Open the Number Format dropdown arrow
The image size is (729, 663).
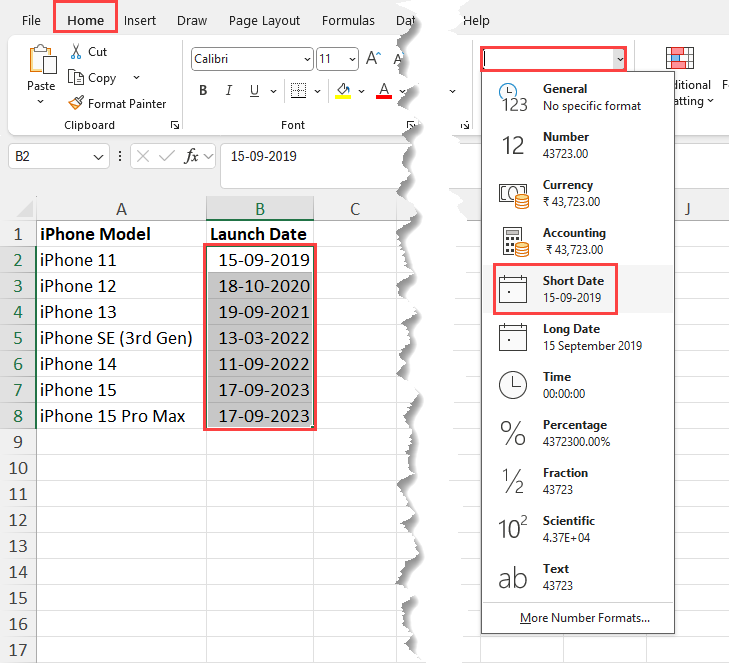pos(620,59)
